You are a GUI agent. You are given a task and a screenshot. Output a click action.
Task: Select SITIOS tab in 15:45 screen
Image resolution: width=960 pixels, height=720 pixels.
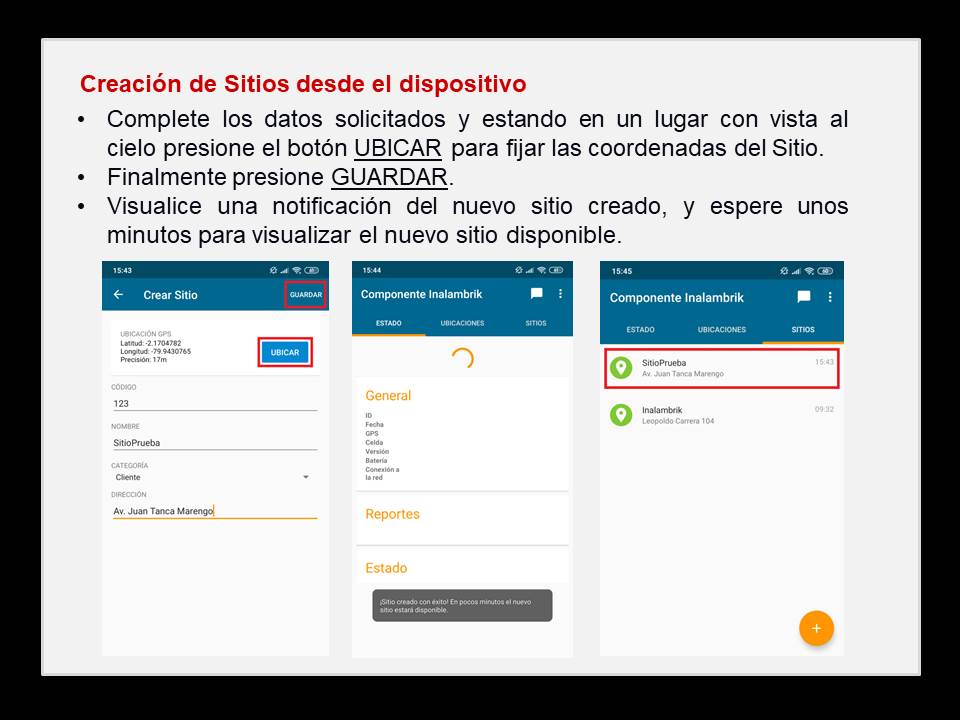pos(803,329)
